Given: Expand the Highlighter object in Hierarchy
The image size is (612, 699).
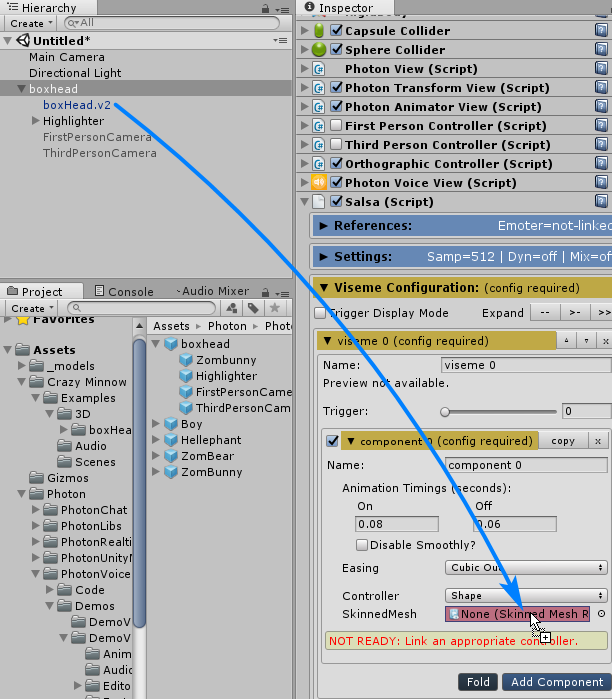Looking at the screenshot, I should (x=36, y=121).
